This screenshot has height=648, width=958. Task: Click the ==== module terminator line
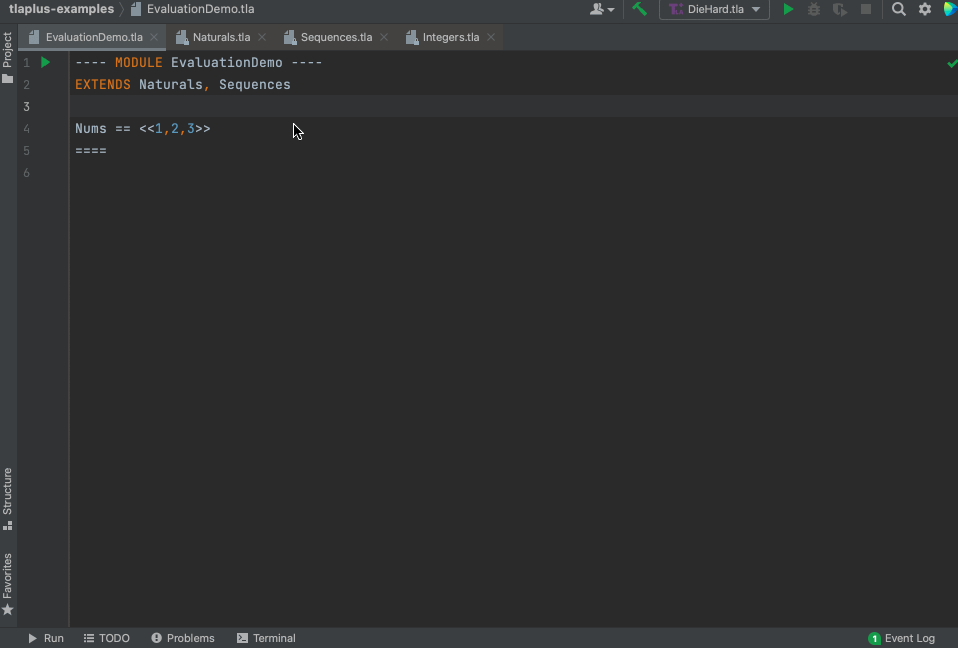90,150
